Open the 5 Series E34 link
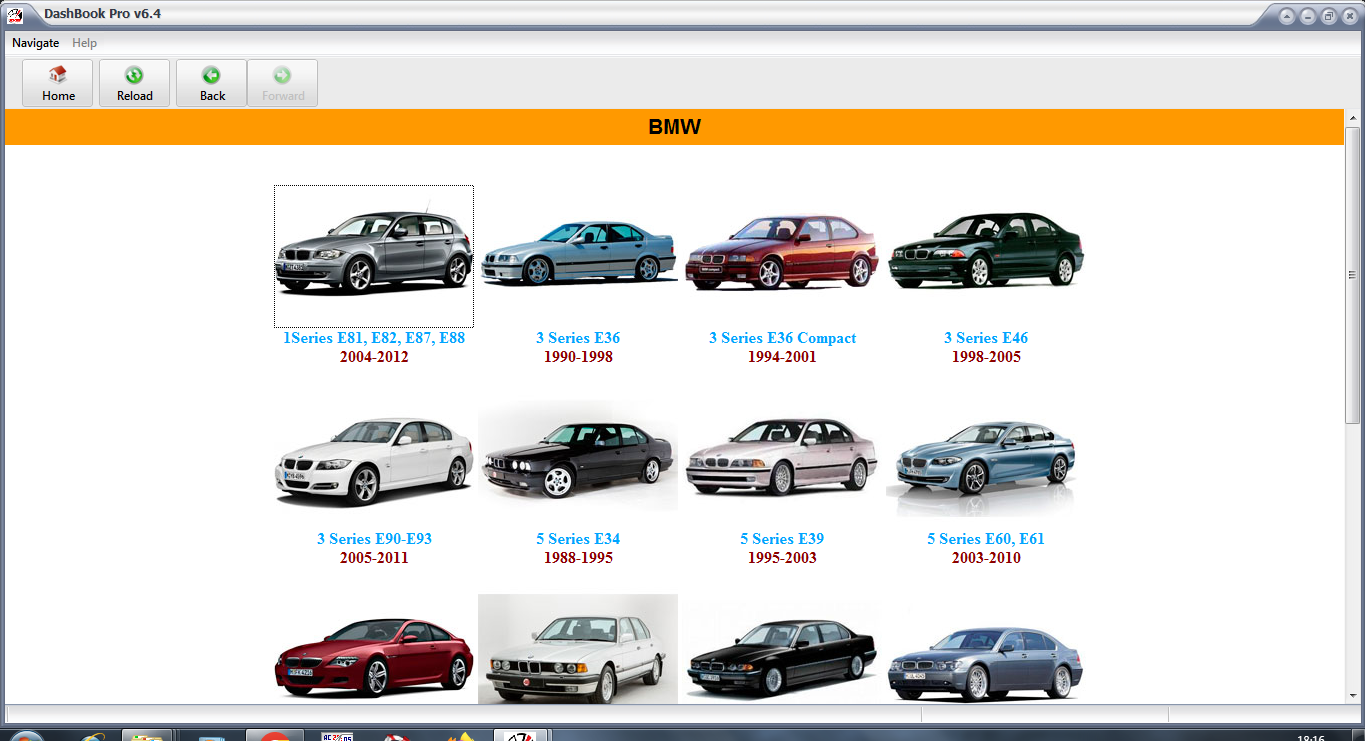 (x=578, y=539)
